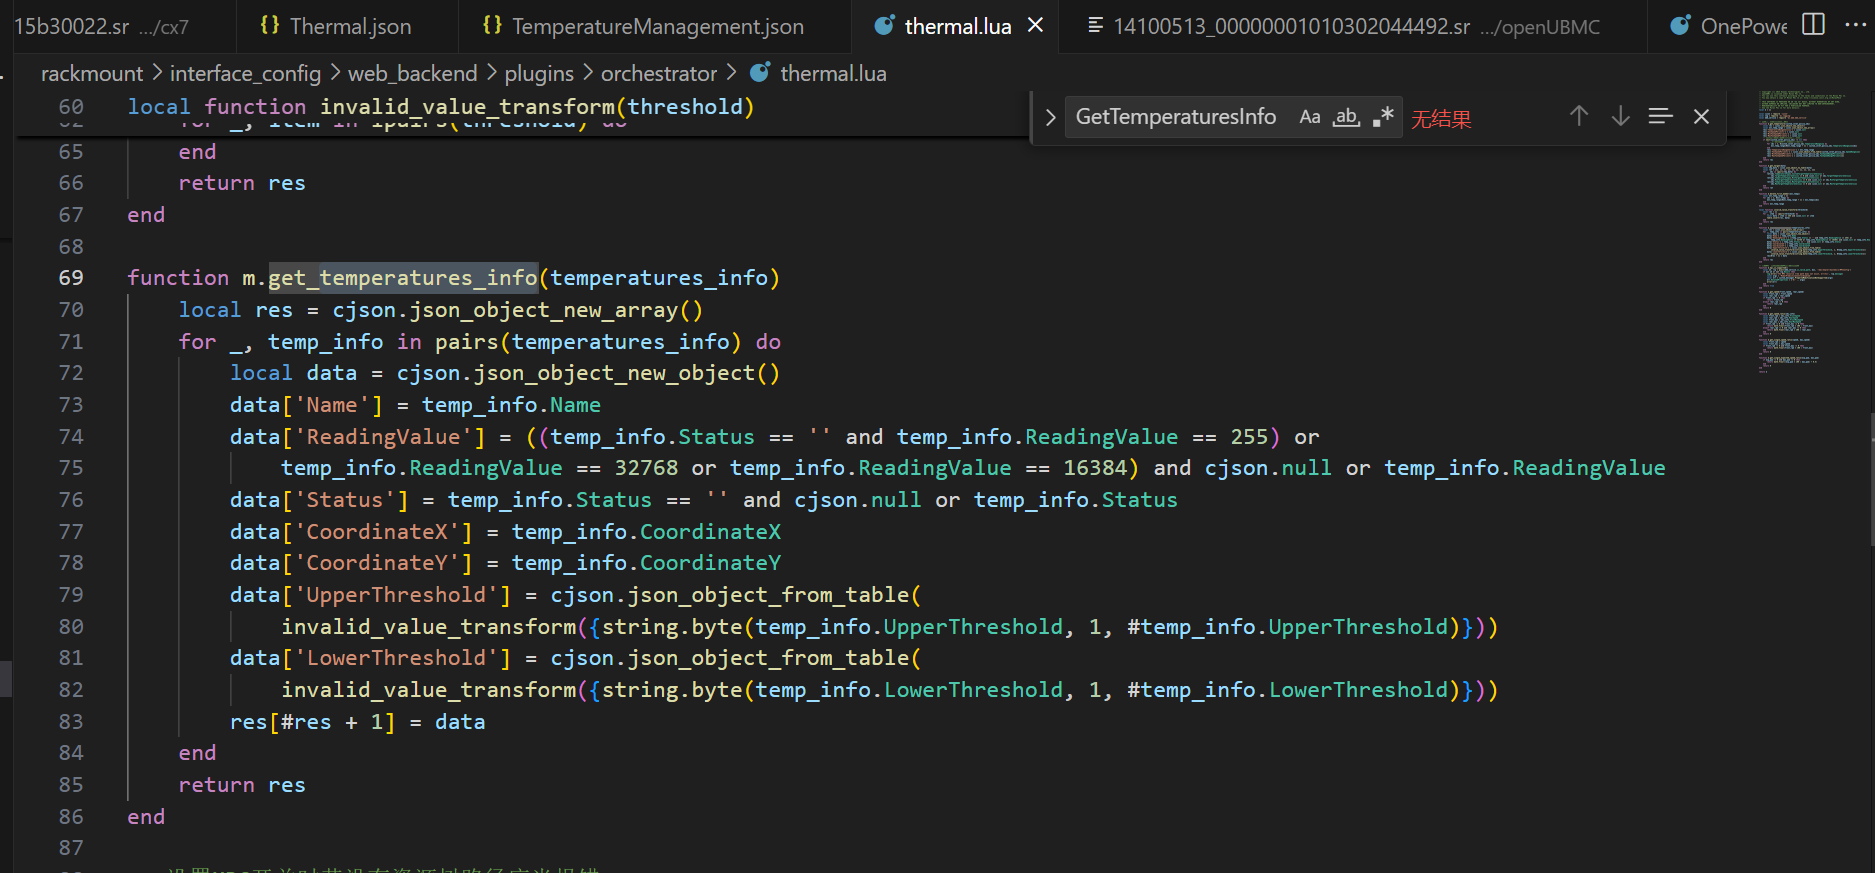Click the GetTemperaturesInfo search input field

coord(1176,117)
